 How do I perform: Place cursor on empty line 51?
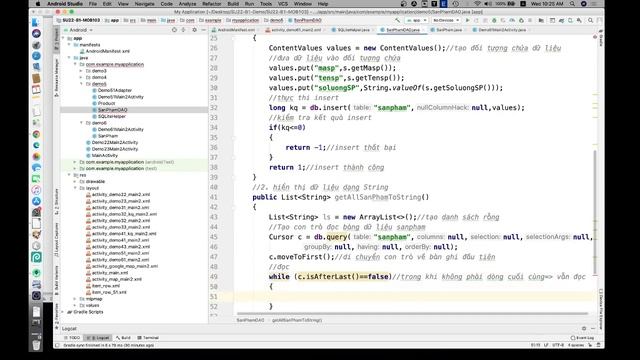tap(412, 296)
